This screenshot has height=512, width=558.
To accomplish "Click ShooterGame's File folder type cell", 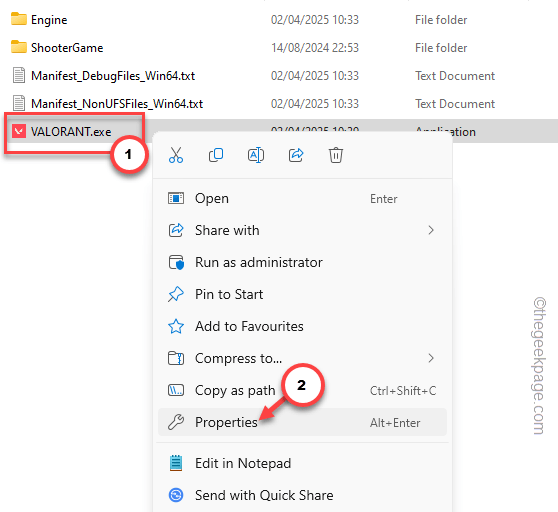I will pos(441,48).
